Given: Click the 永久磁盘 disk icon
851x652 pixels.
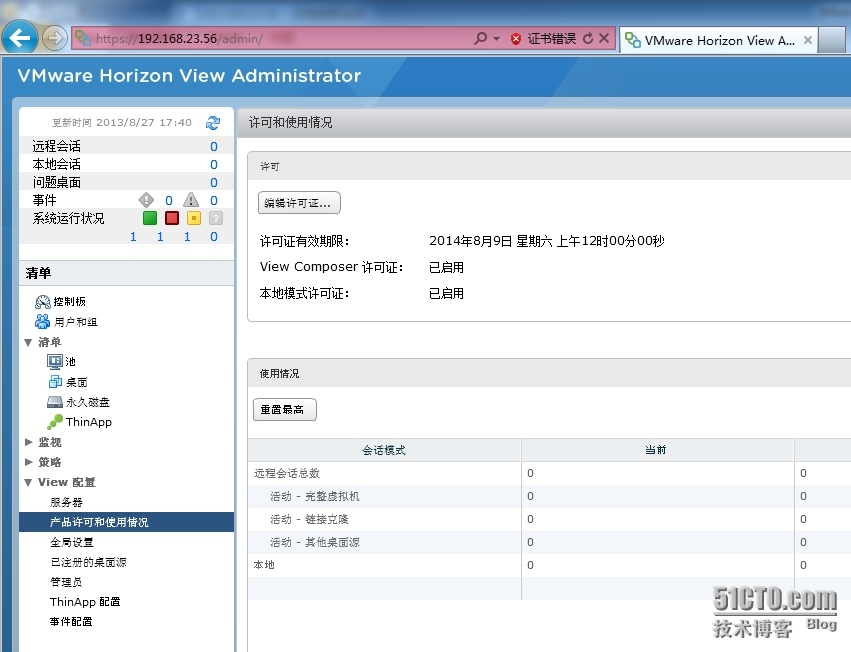Looking at the screenshot, I should [x=55, y=402].
